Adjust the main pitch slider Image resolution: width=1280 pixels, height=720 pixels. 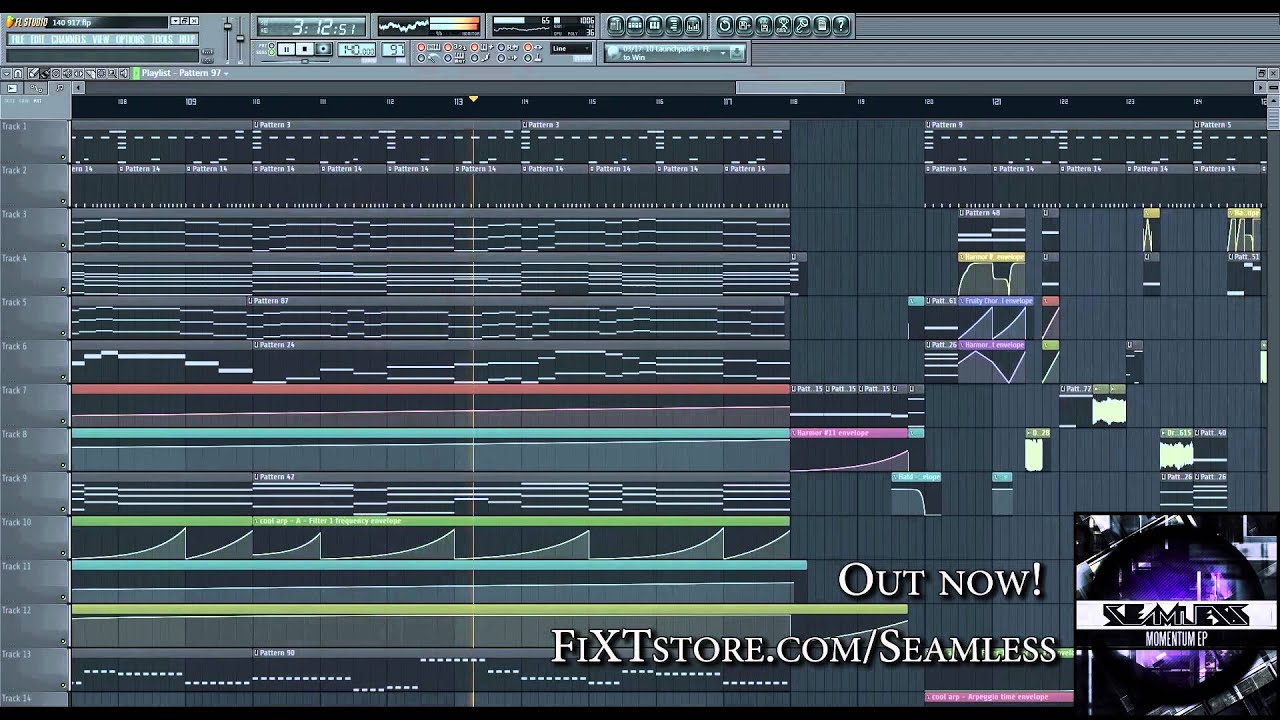240,40
